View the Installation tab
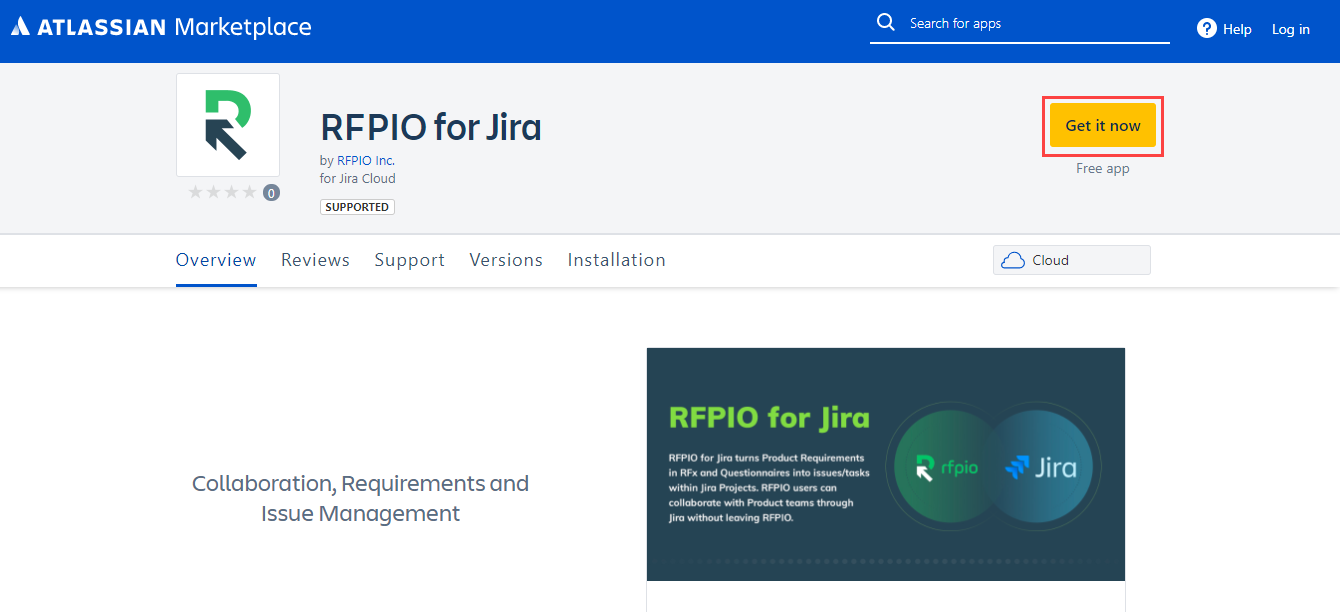 (617, 260)
